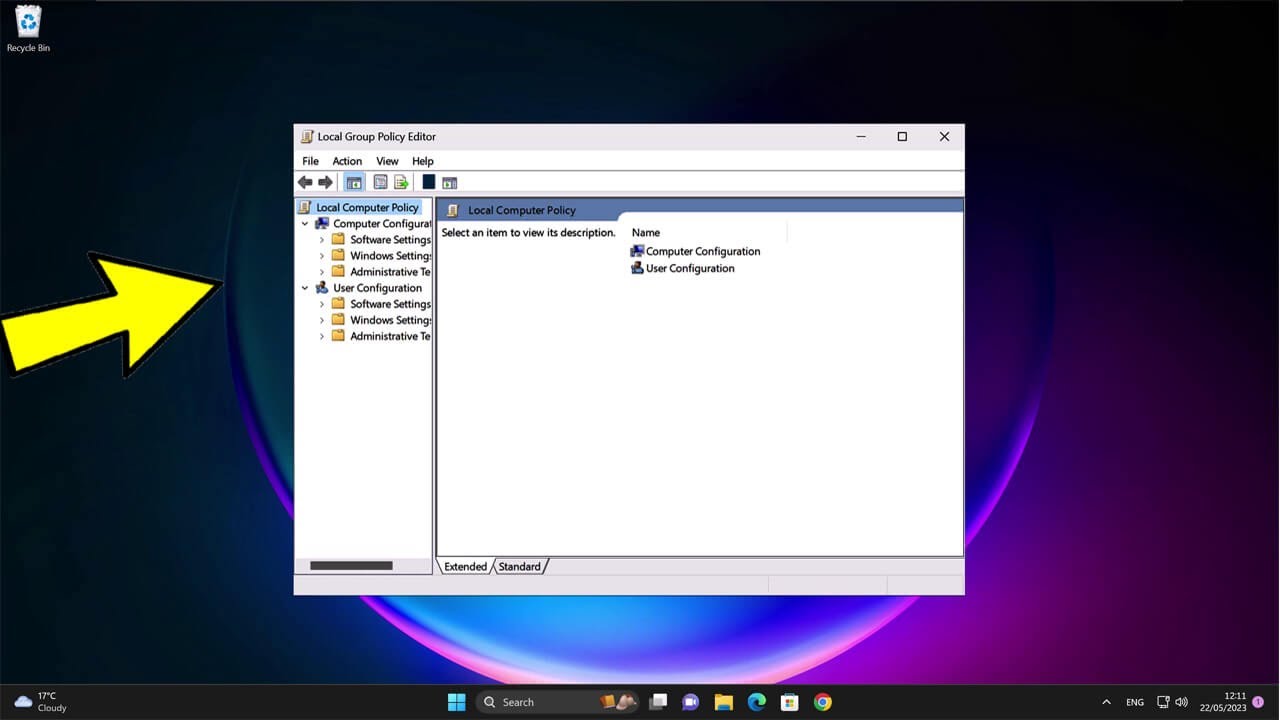Open the Windows Start button
Viewport: 1280px width, 720px height.
pos(456,702)
